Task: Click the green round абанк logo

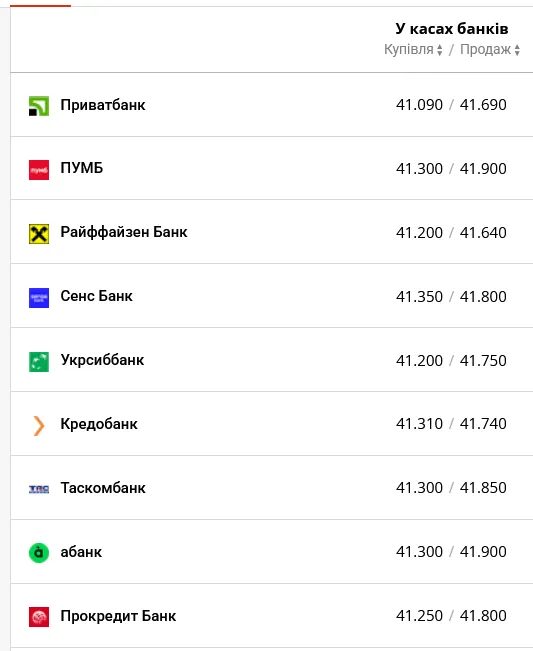Action: [x=39, y=553]
